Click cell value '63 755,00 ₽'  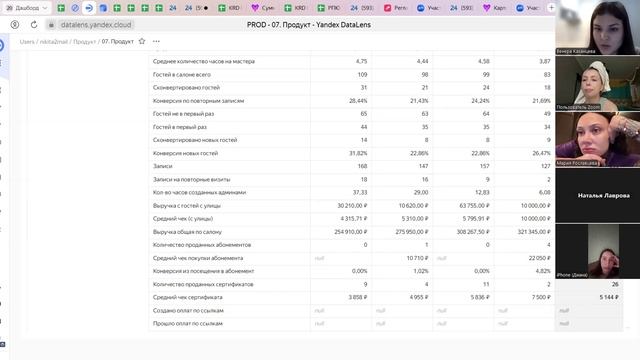click(x=474, y=206)
